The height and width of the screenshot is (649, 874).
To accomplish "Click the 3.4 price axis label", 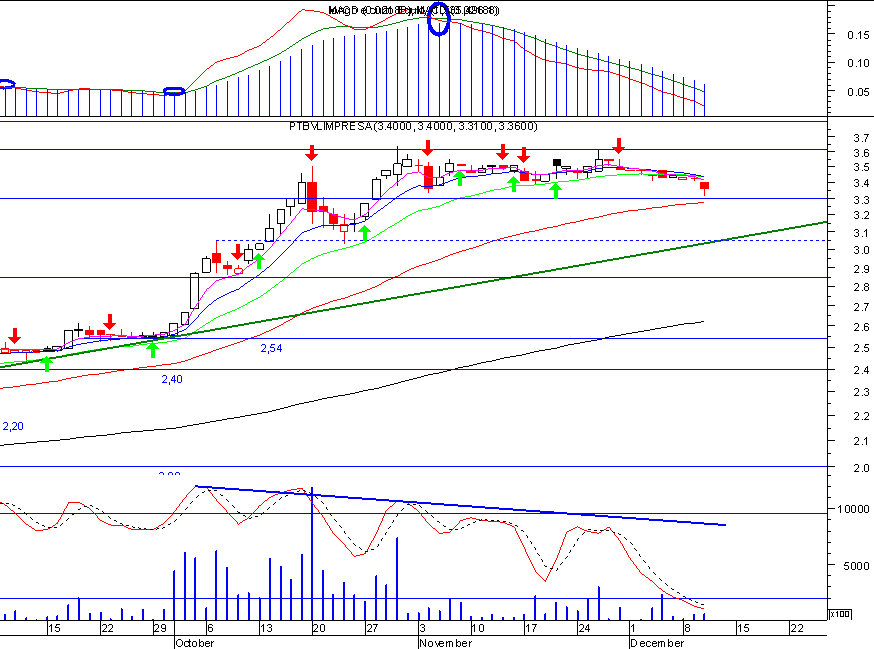I will point(861,183).
